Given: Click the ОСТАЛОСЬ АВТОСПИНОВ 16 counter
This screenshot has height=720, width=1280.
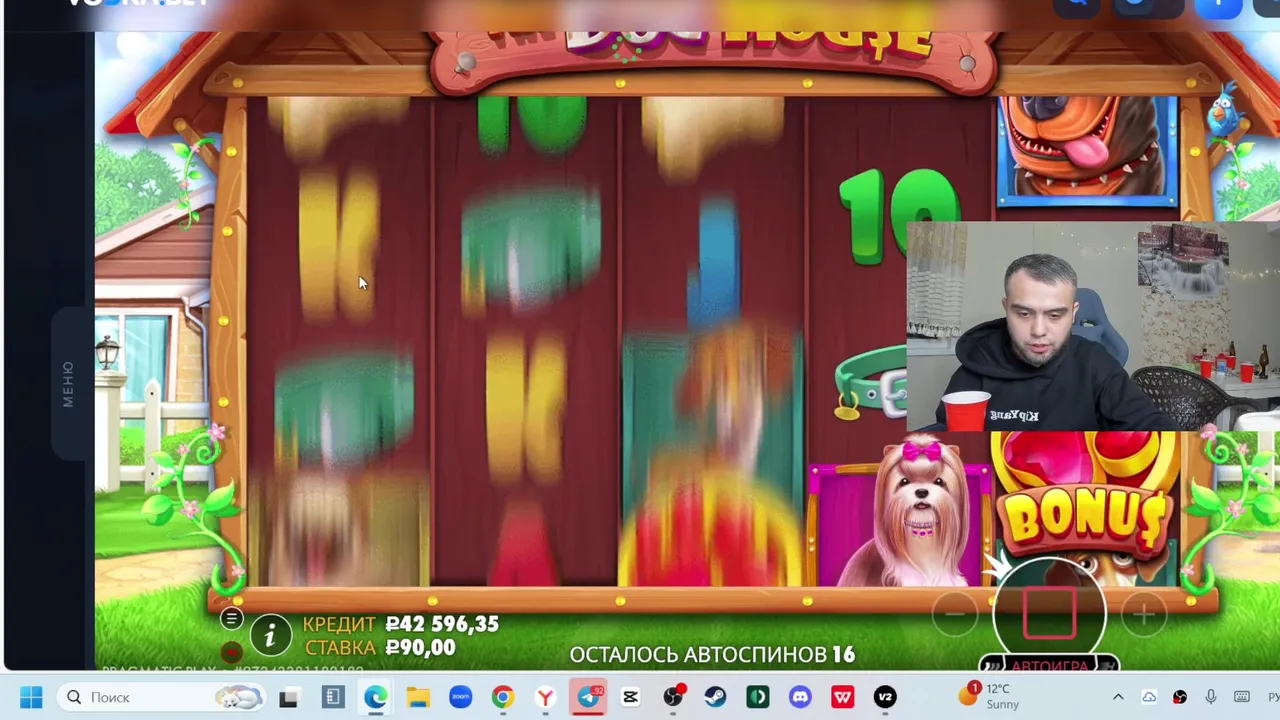Looking at the screenshot, I should 712,655.
